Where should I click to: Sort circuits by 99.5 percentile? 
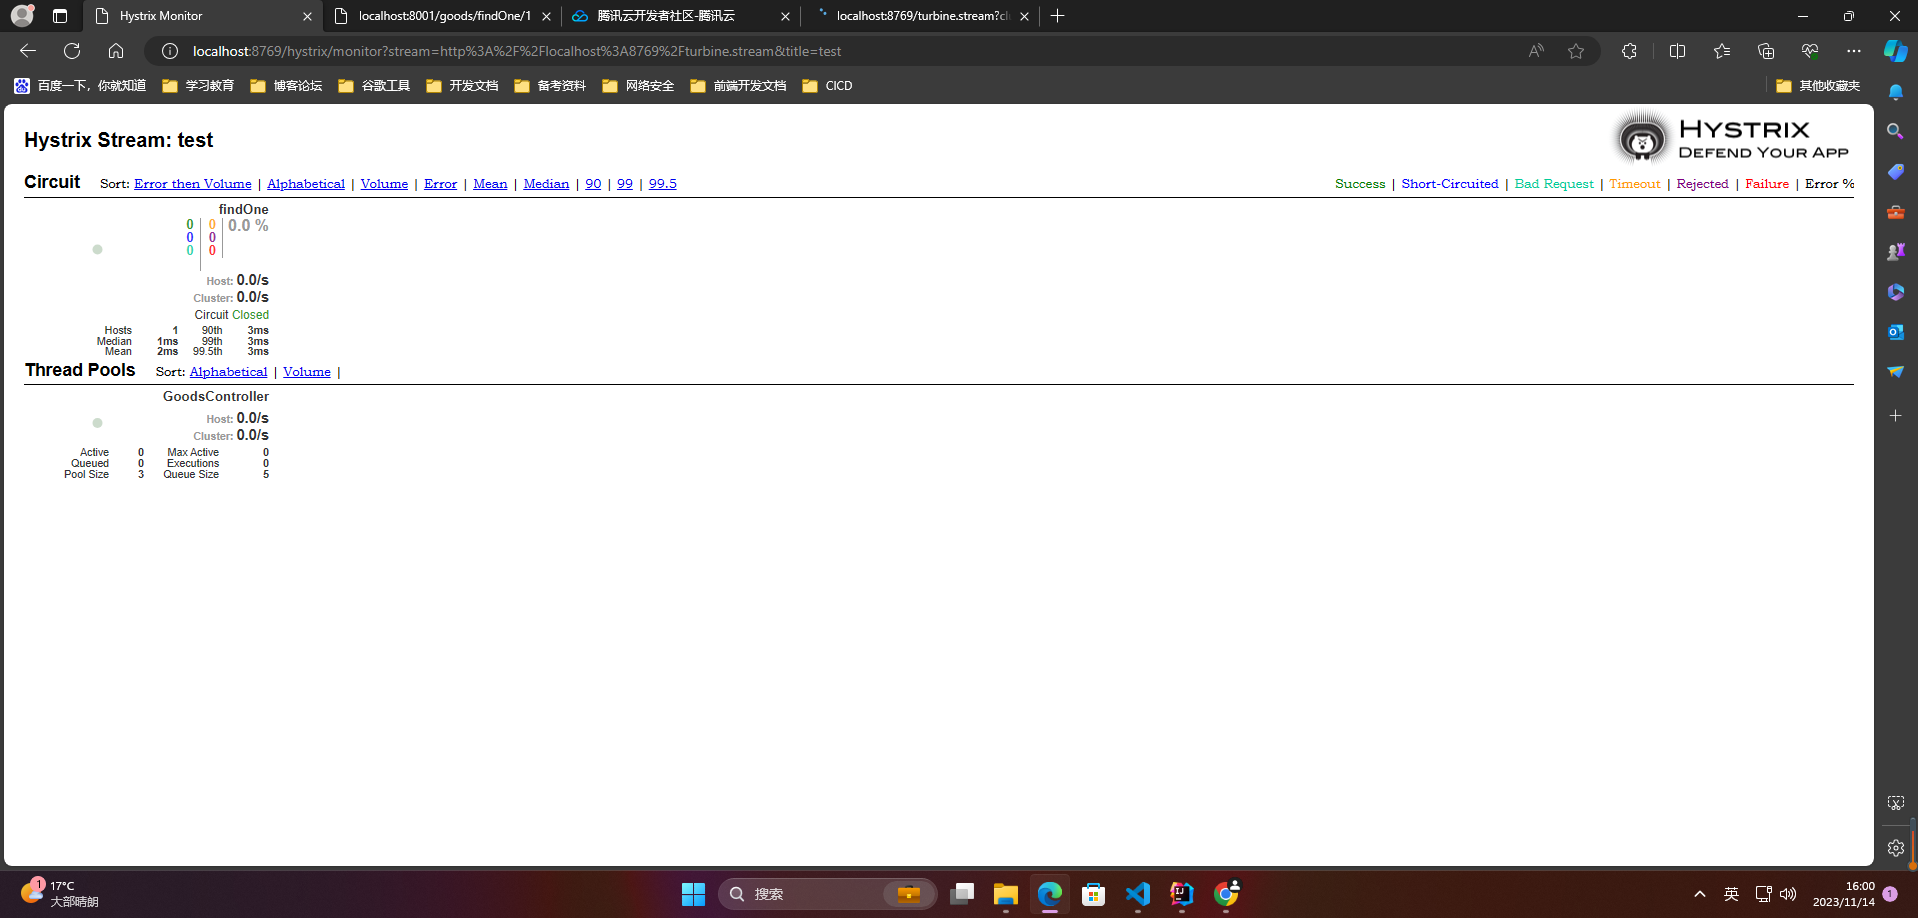662,184
